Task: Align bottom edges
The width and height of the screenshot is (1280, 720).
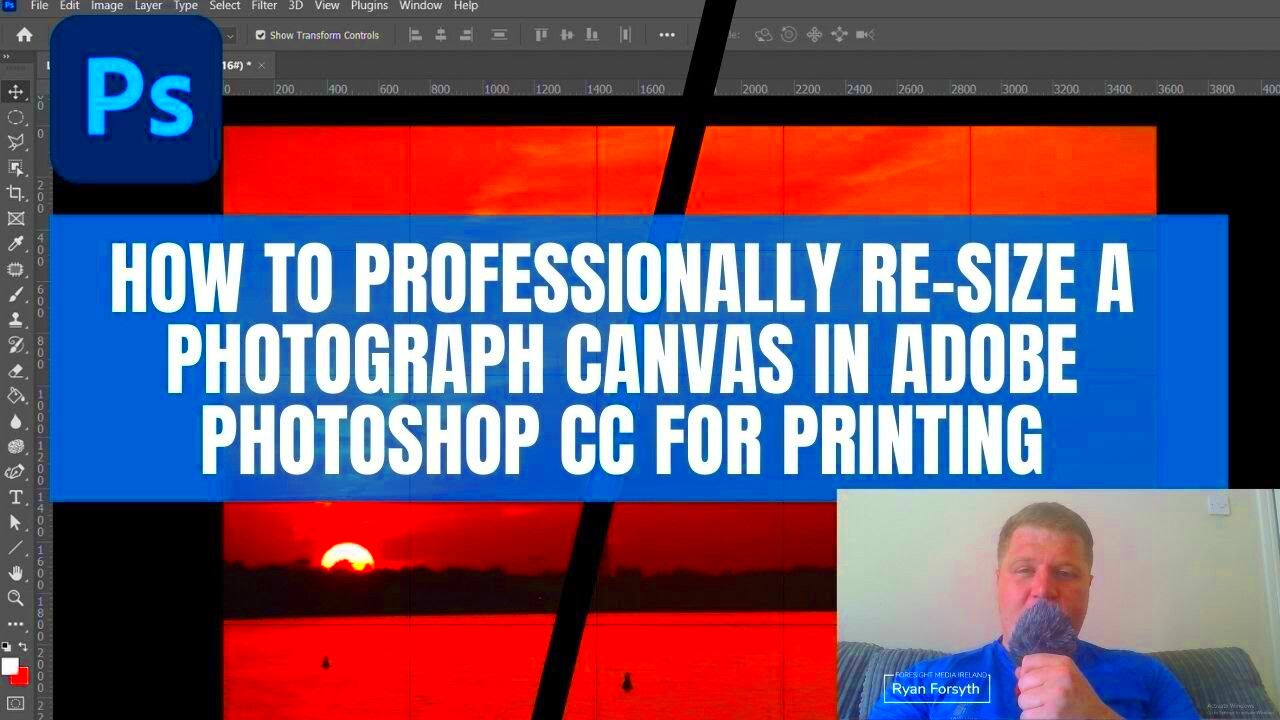Action: coord(592,35)
